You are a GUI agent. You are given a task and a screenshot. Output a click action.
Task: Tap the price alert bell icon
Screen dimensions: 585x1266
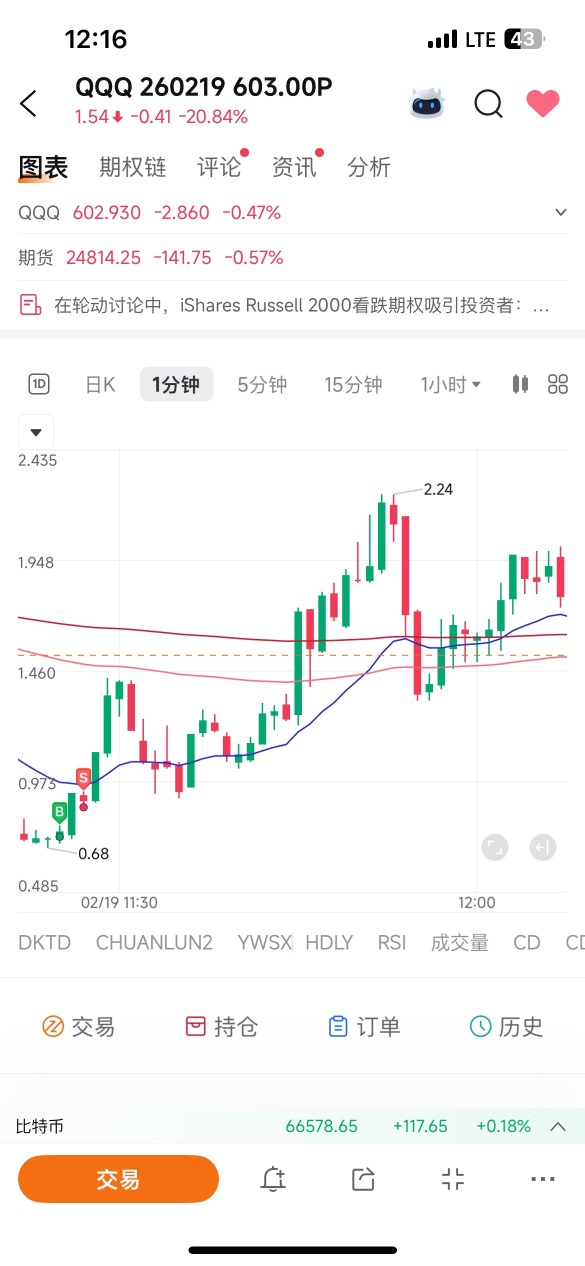pyautogui.click(x=273, y=1179)
